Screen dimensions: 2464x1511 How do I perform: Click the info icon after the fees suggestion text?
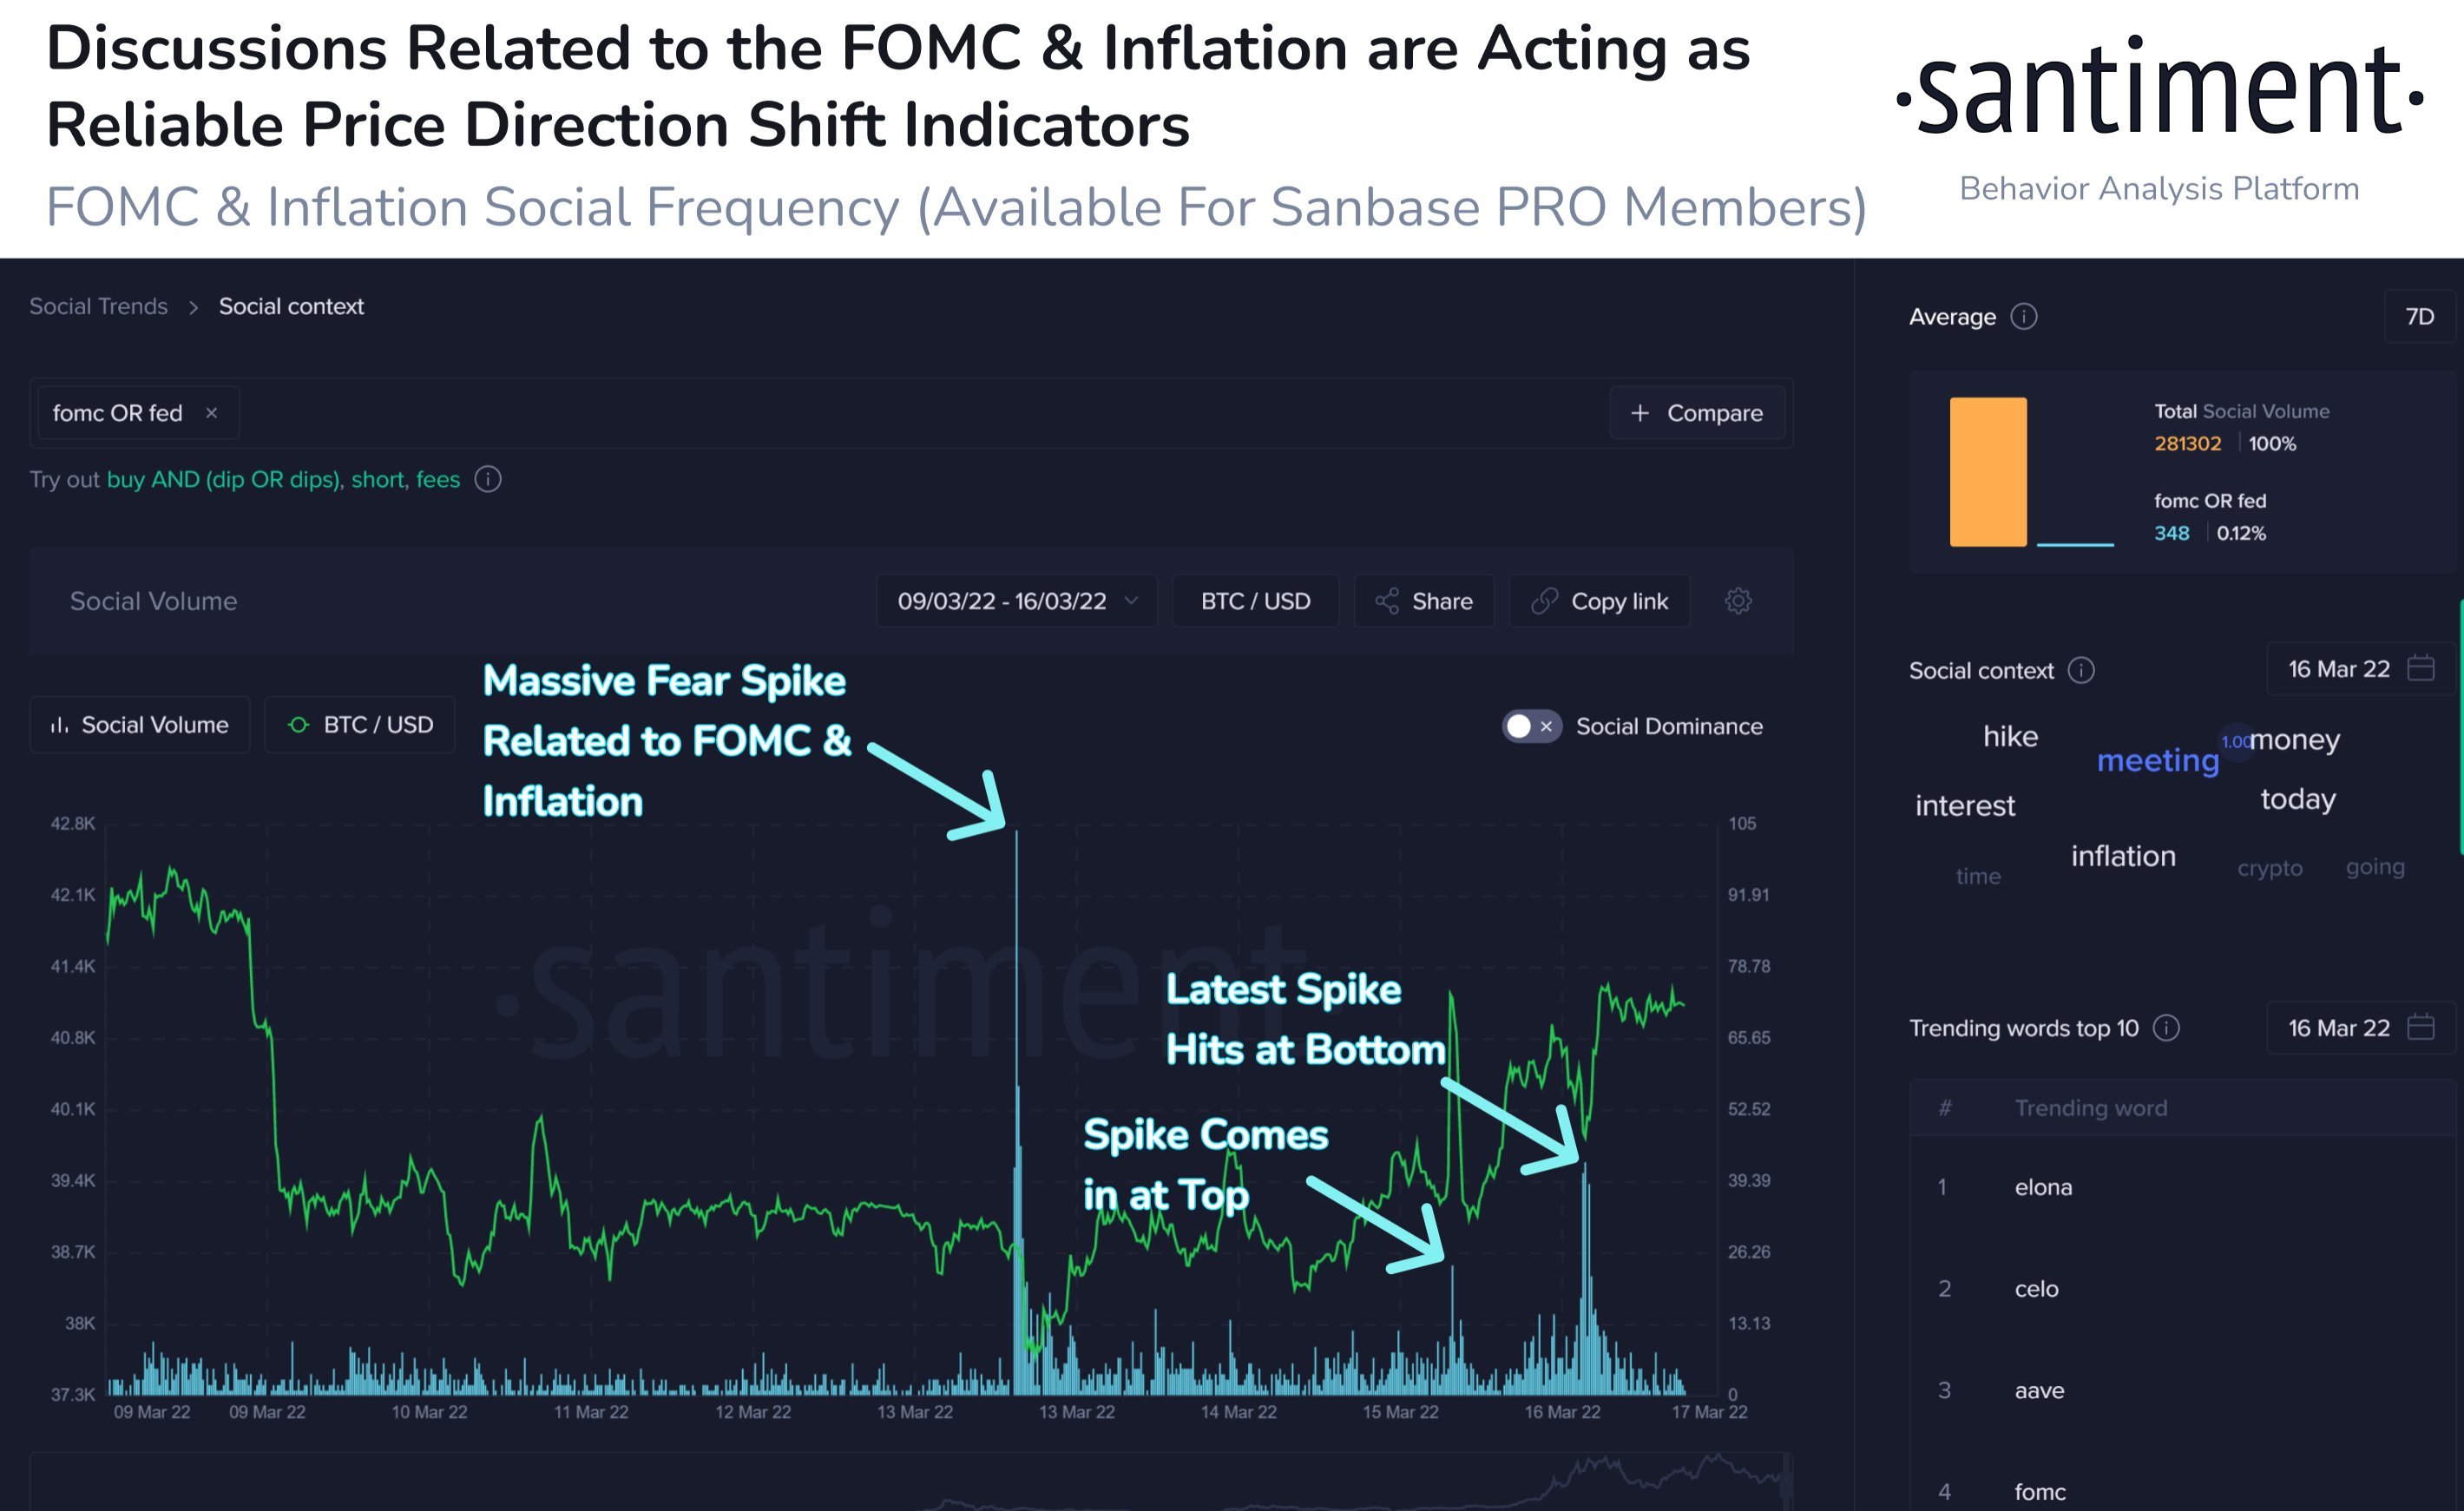(488, 480)
